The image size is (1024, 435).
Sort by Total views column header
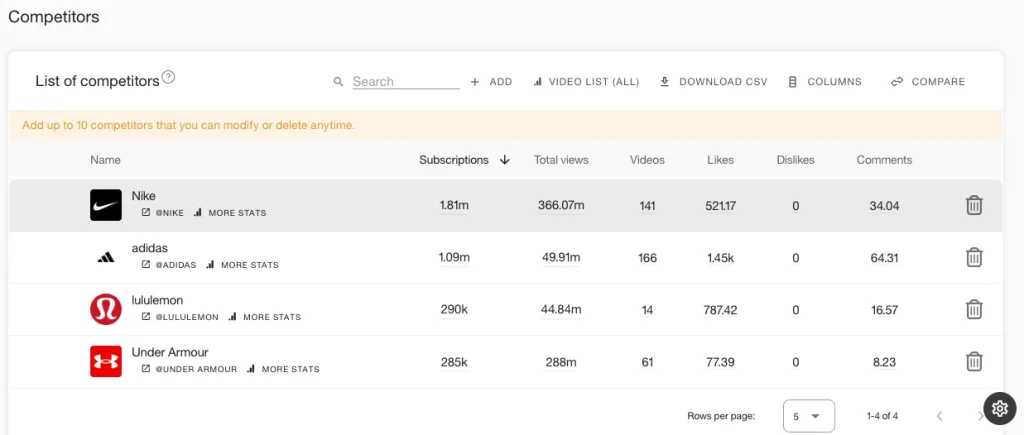click(561, 160)
